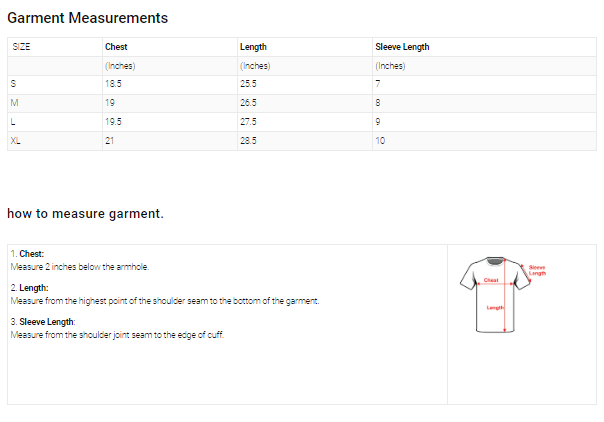604x422 pixels.
Task: Click the 27.5 length value cell
Action: (x=249, y=122)
